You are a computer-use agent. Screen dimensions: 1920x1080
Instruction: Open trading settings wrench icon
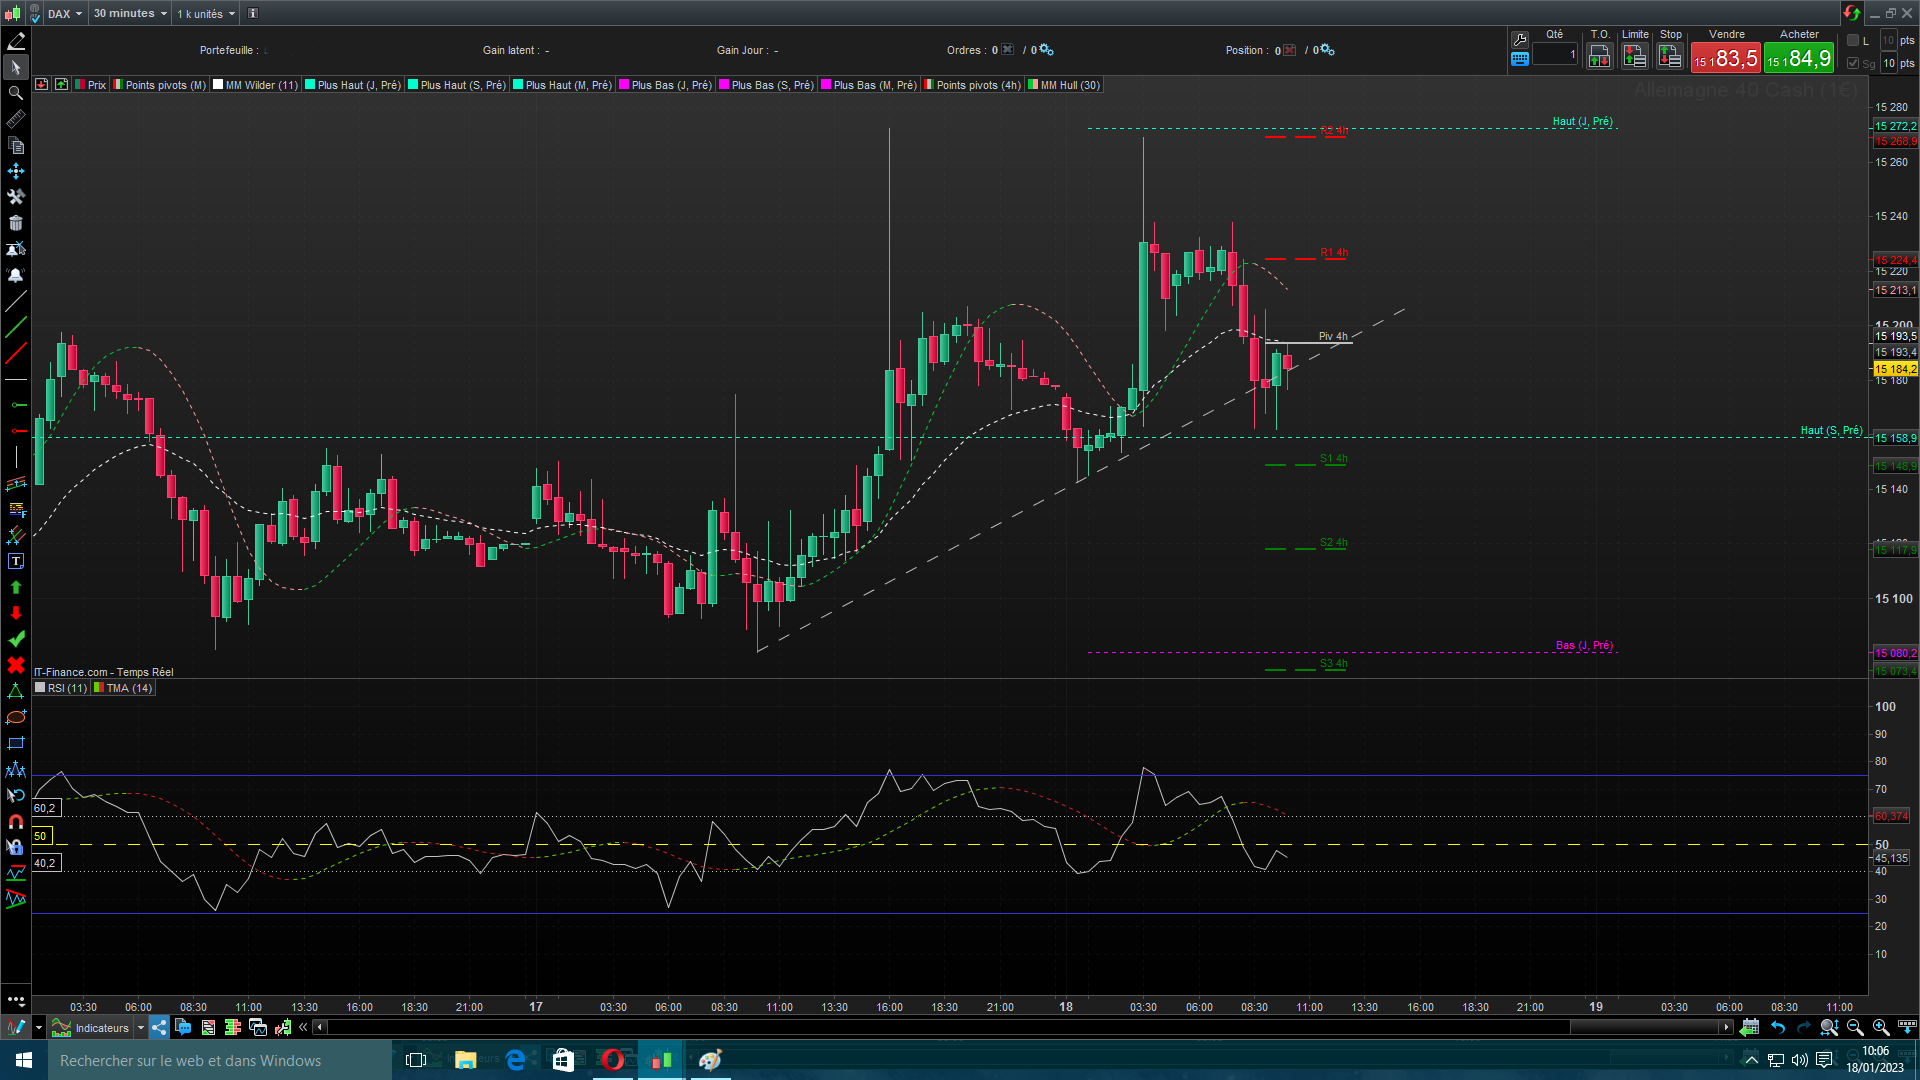pyautogui.click(x=1520, y=39)
